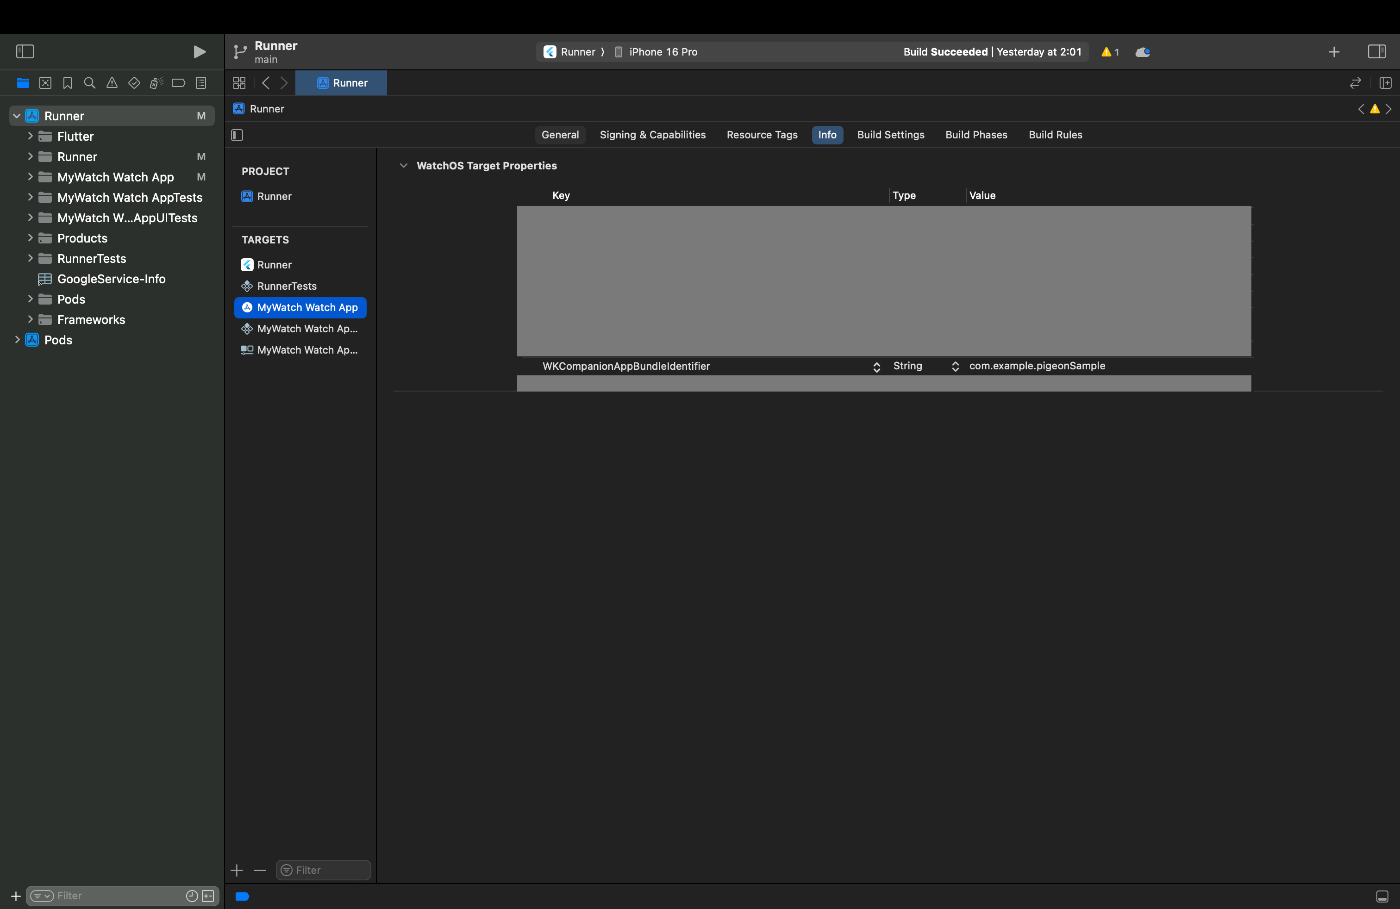The image size is (1400, 909).
Task: Toggle the inspector panel on the right
Action: (x=1377, y=52)
